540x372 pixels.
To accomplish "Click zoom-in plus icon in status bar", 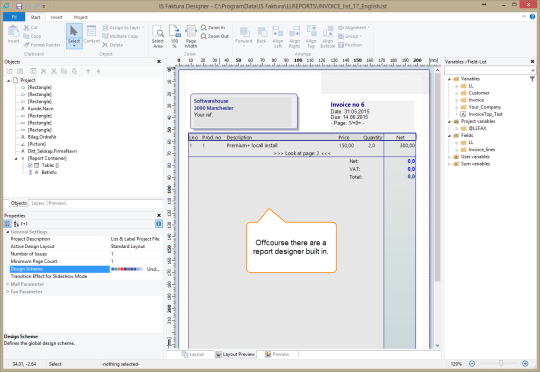I will (525, 363).
